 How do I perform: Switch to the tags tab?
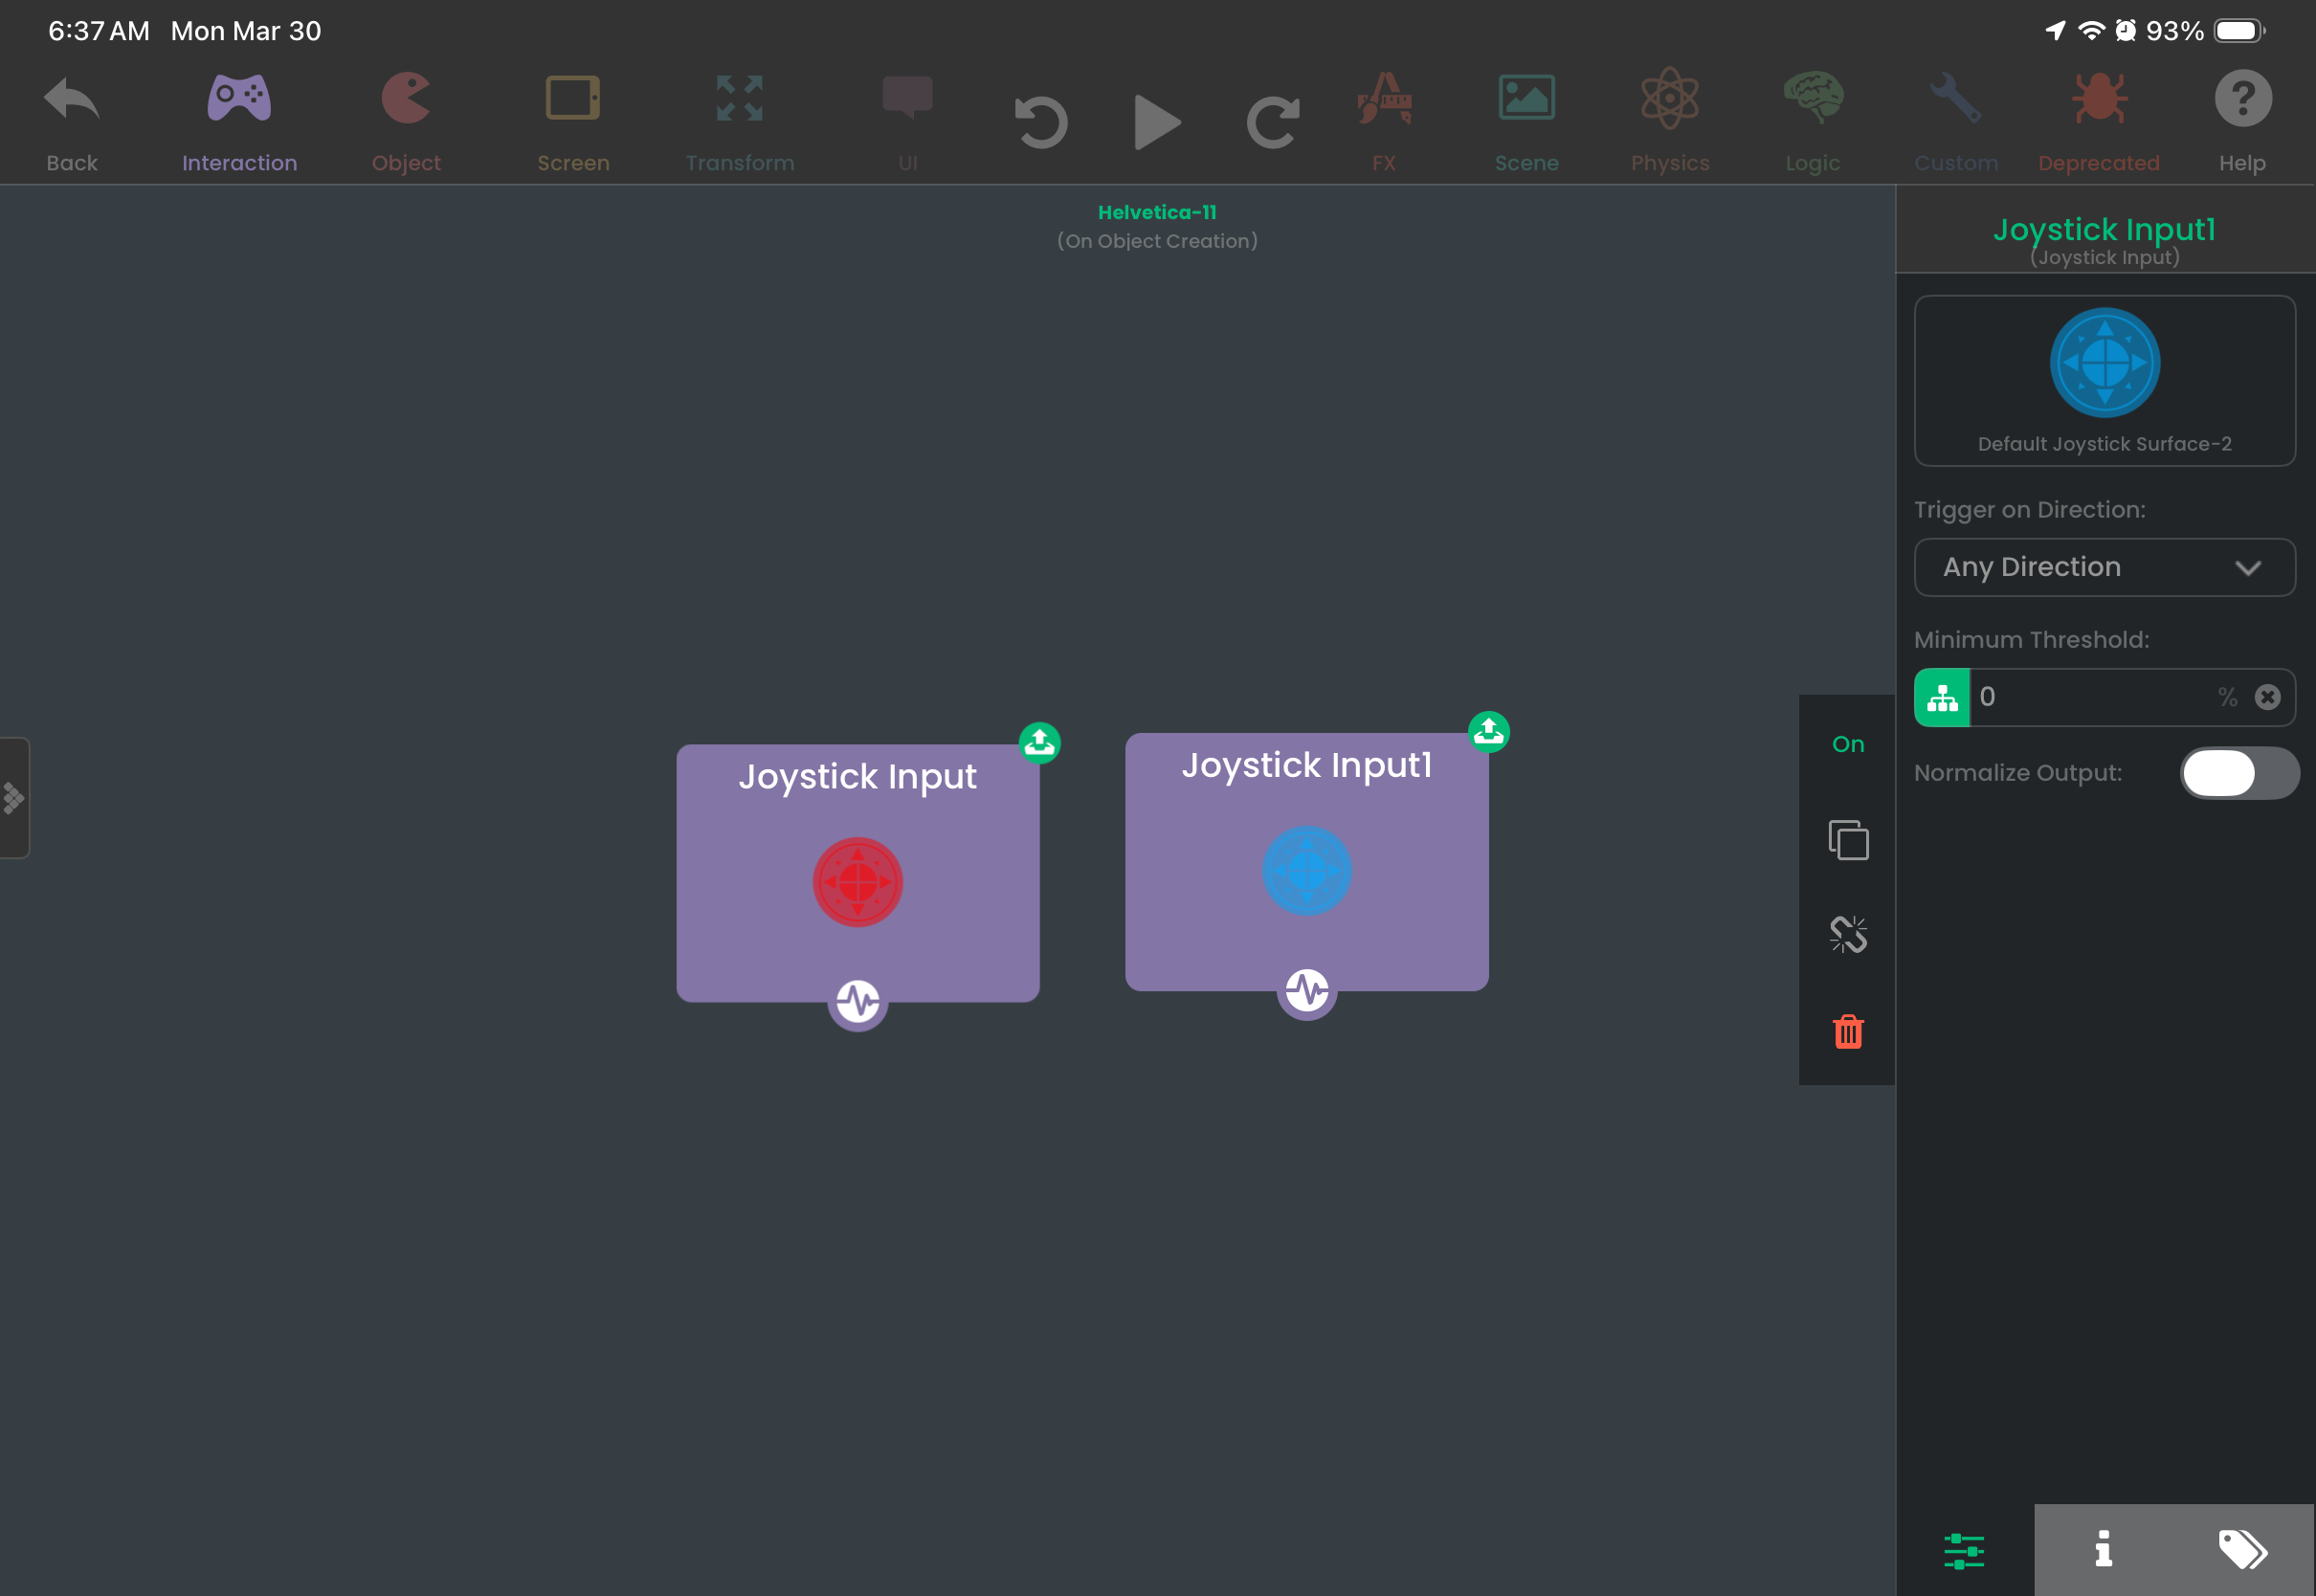click(2242, 1549)
